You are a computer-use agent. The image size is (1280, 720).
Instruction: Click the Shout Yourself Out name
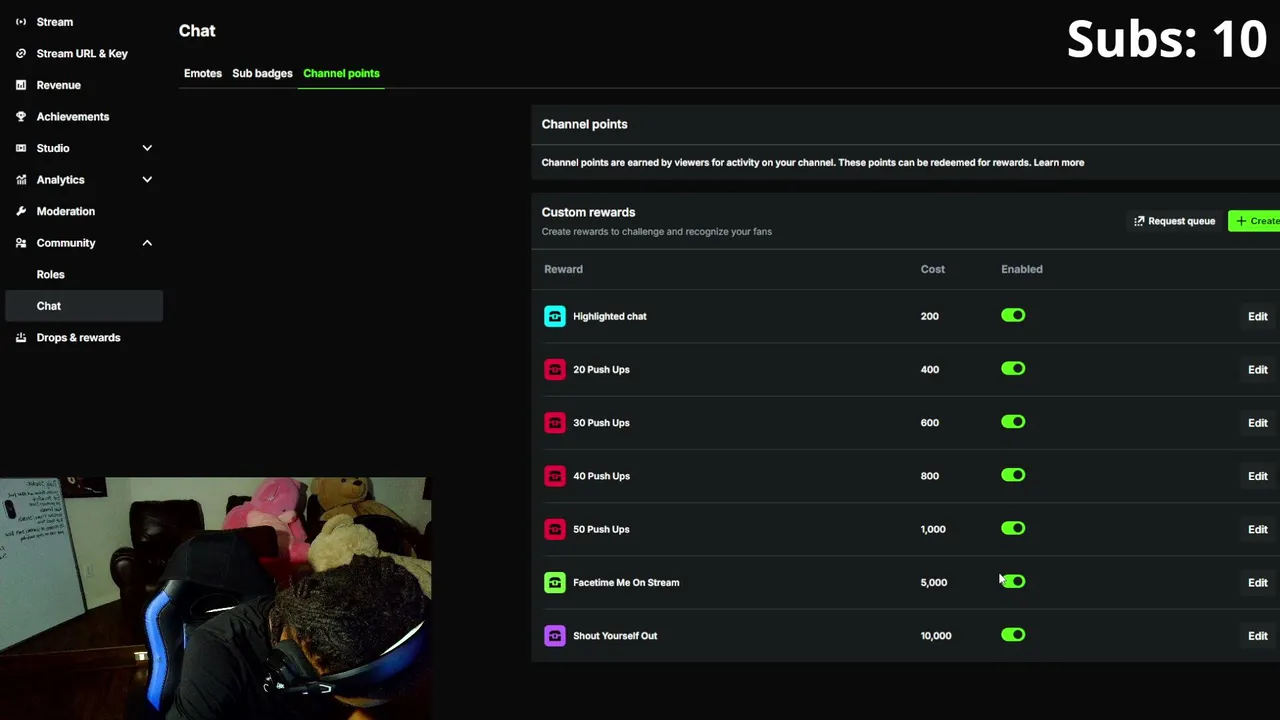[615, 636]
